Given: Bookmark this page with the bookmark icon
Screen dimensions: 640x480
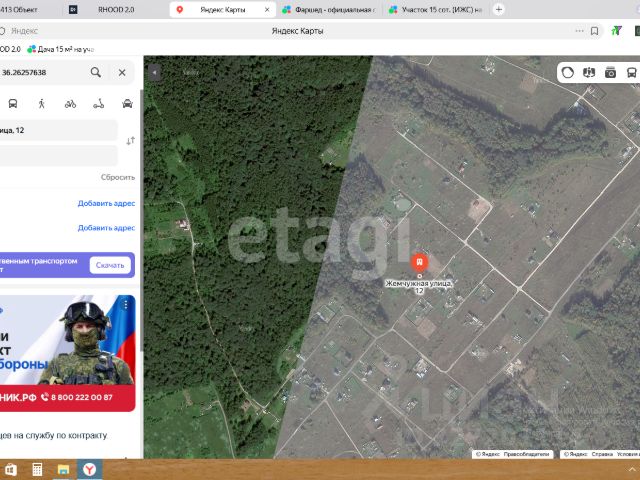Looking at the screenshot, I should 595,31.
